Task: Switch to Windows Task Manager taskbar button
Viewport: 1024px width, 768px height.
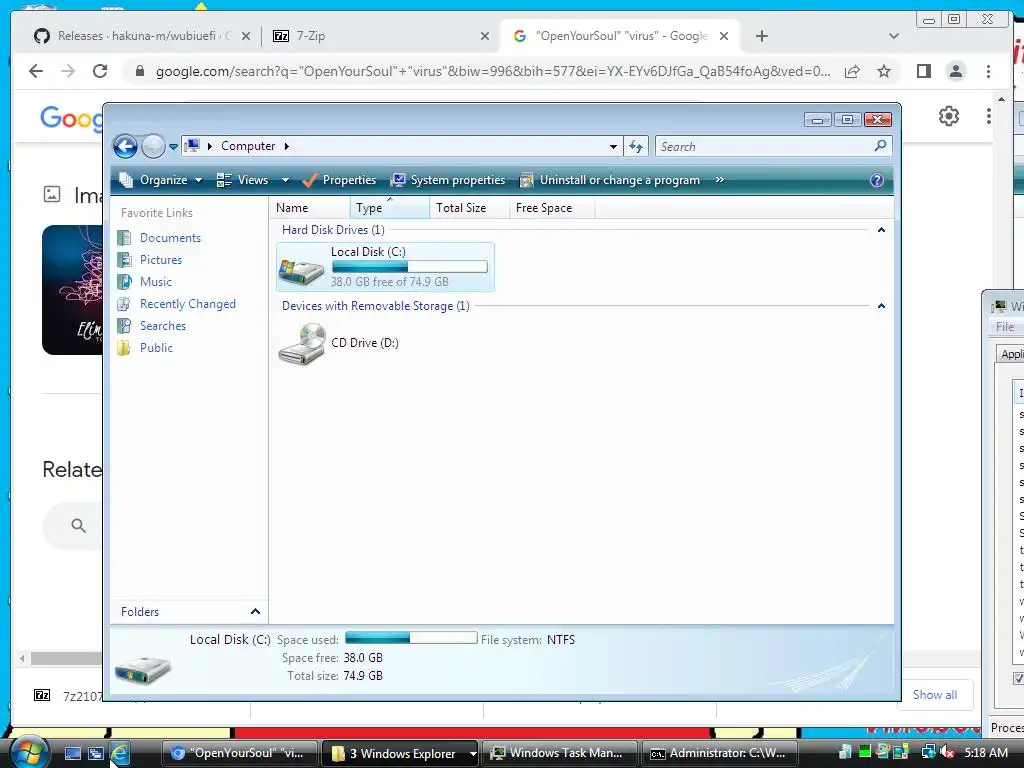Action: click(560, 753)
